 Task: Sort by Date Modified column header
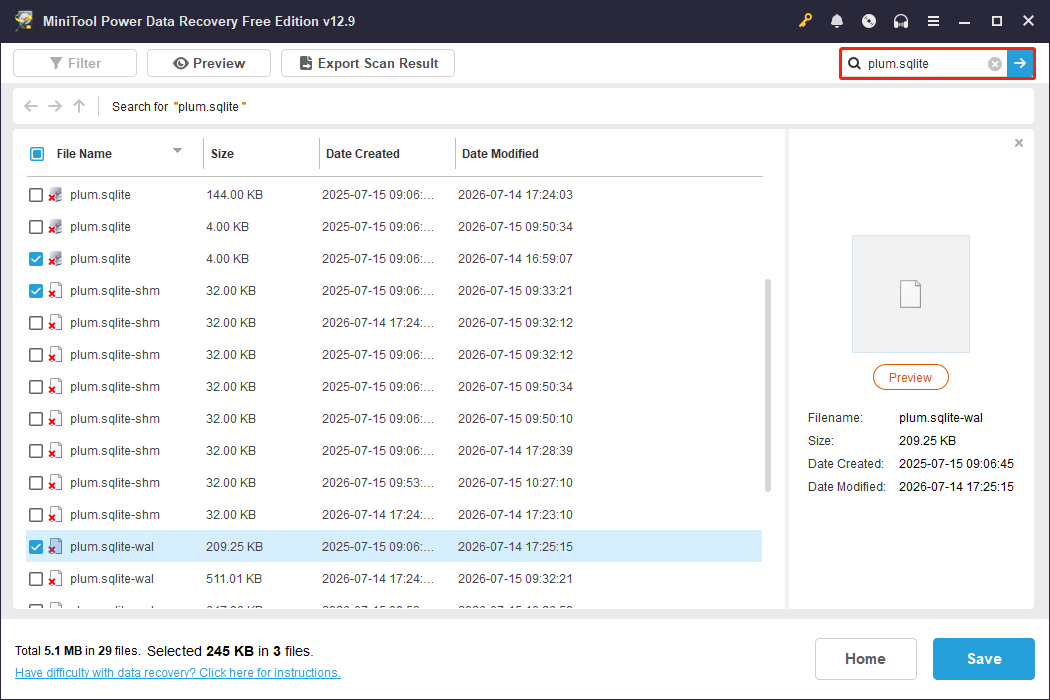[x=500, y=153]
